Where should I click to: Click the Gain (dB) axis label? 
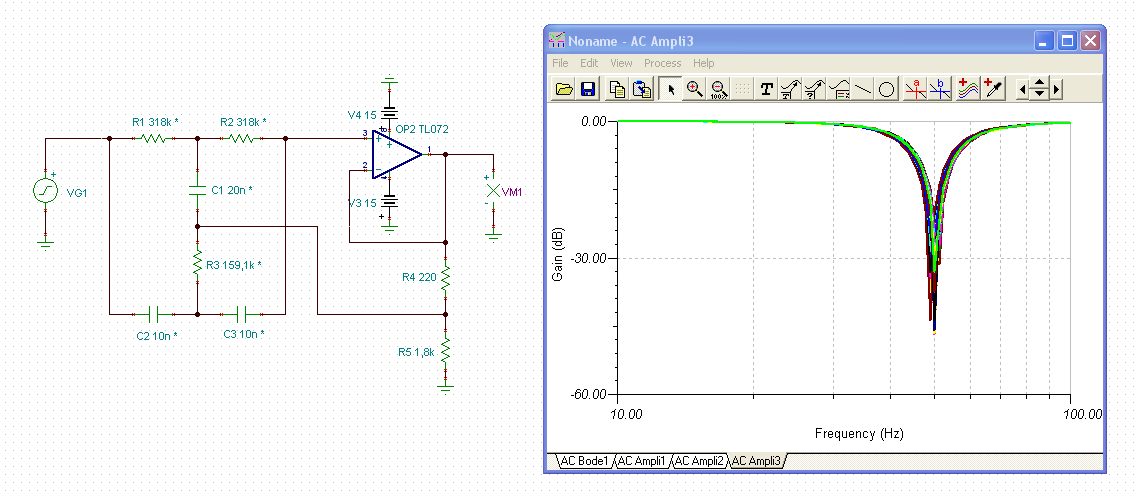tap(557, 254)
